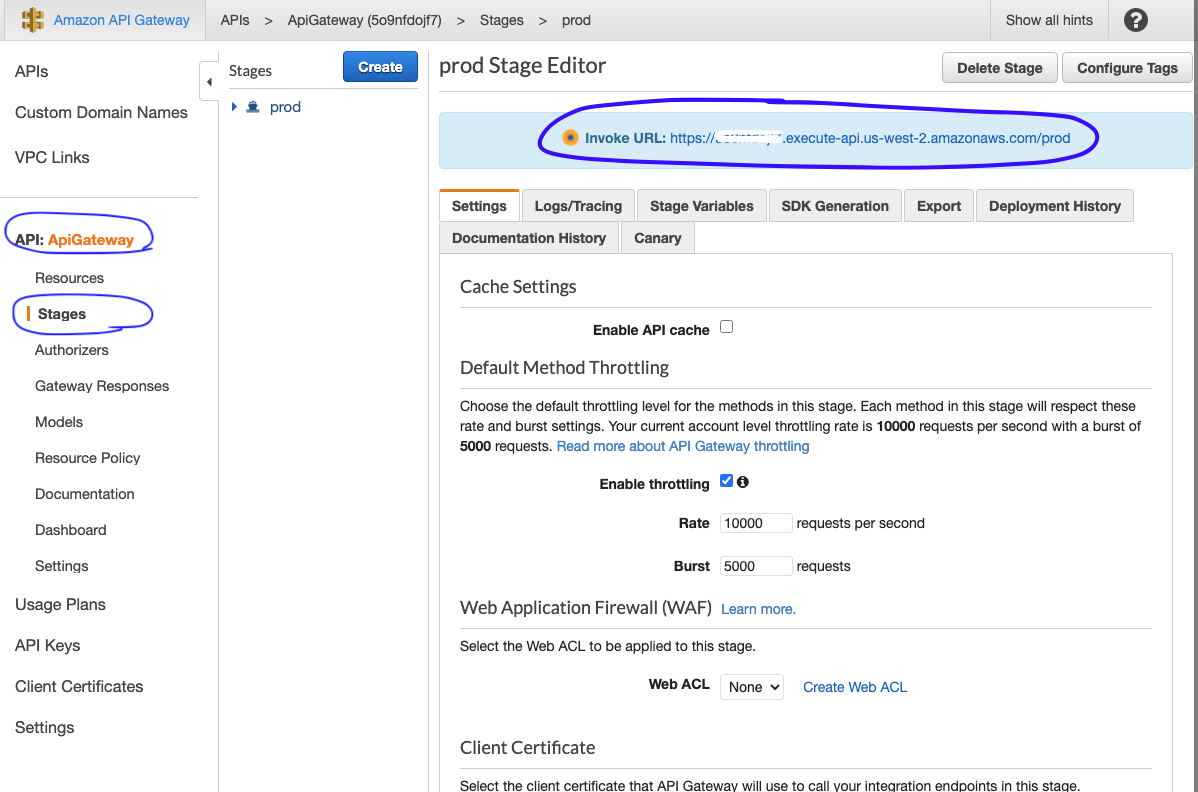Open APIs in the left sidebar
1198x792 pixels.
click(31, 72)
